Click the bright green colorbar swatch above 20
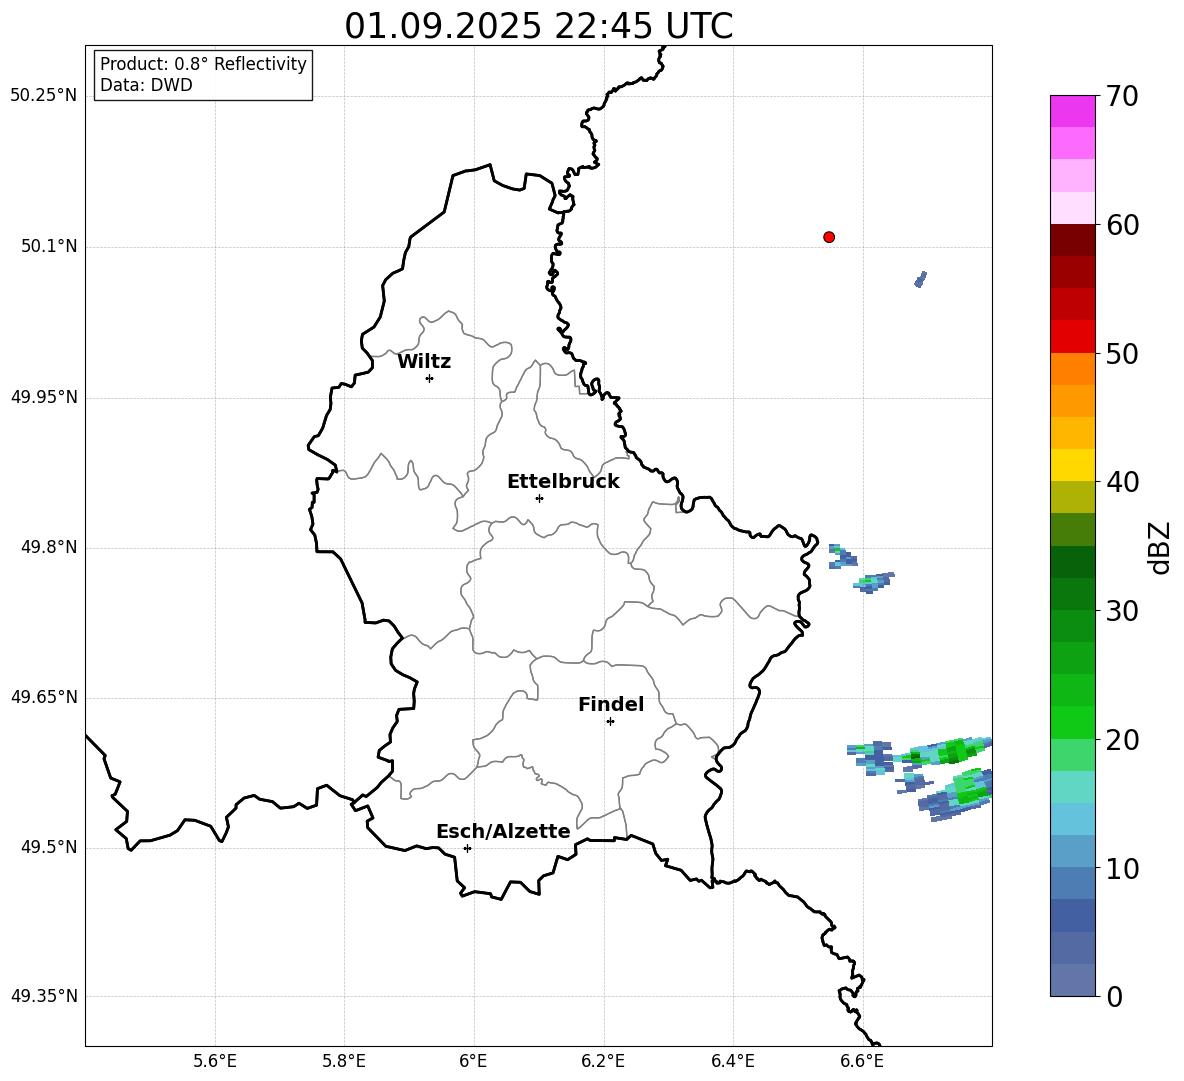 (x=1072, y=722)
